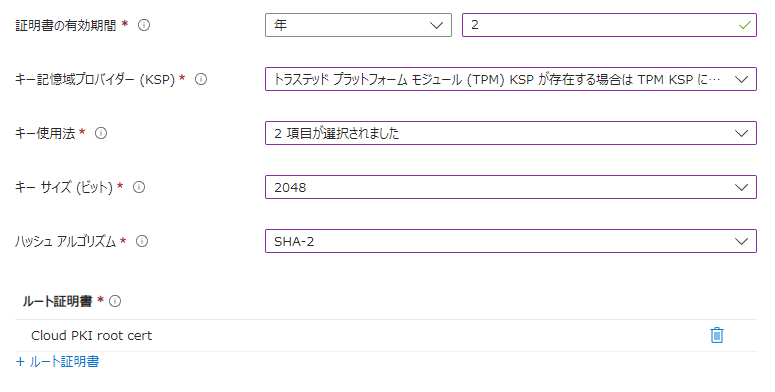
Task: Expand the 2048 key size dropdown
Action: point(511,187)
